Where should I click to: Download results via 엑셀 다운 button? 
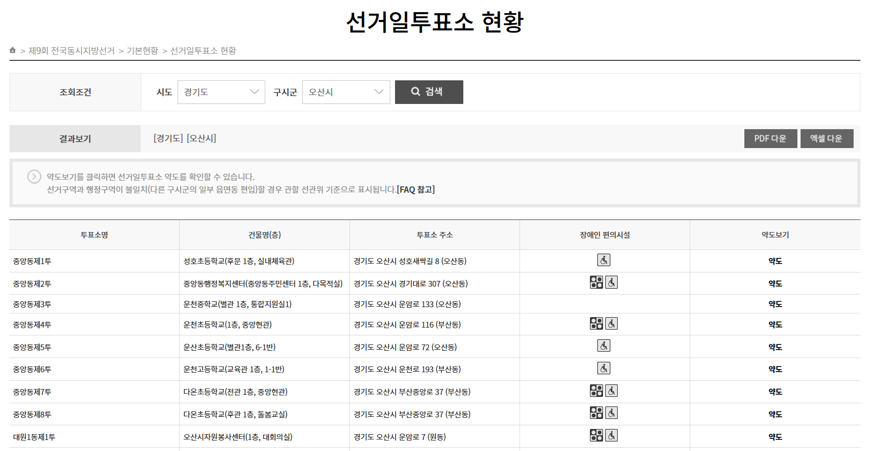(827, 138)
